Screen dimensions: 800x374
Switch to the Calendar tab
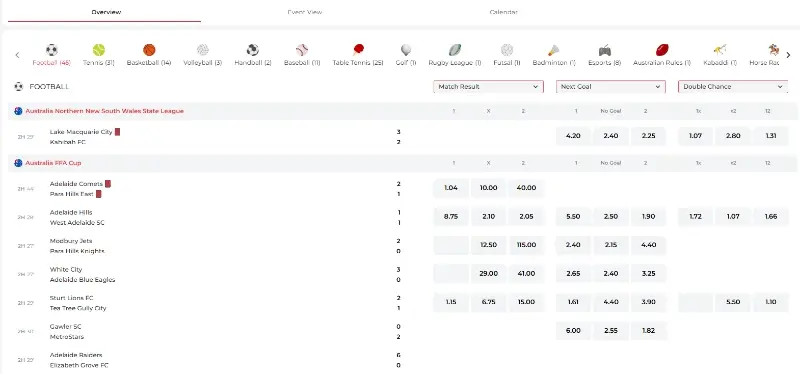(504, 12)
